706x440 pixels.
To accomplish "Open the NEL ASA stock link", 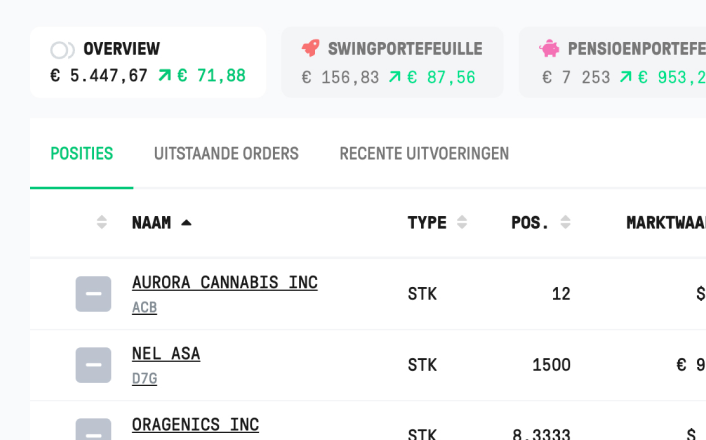I will coord(166,354).
